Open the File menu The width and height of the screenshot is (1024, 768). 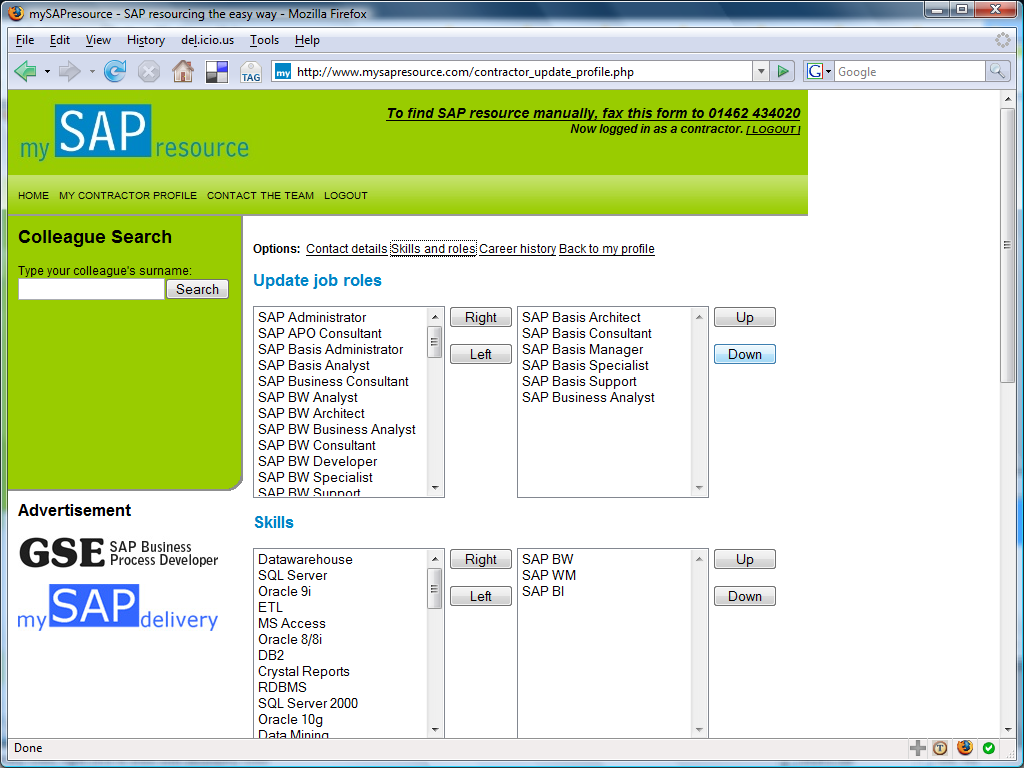tap(25, 40)
